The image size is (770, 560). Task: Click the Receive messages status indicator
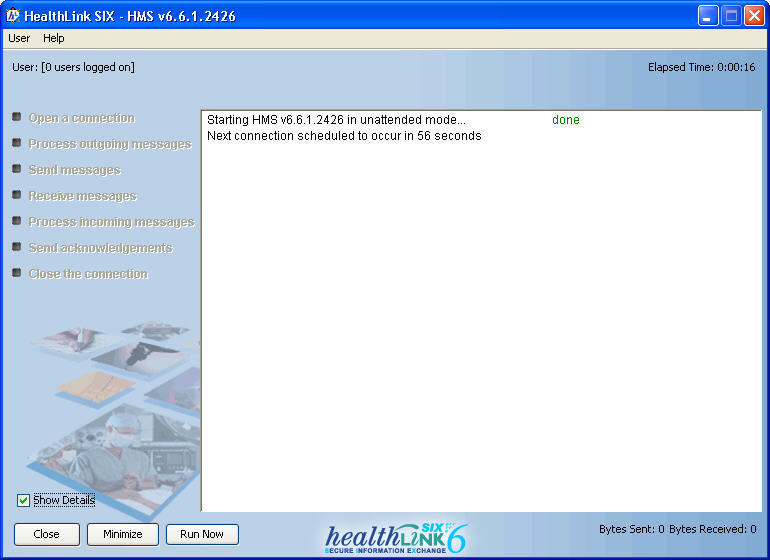point(17,195)
